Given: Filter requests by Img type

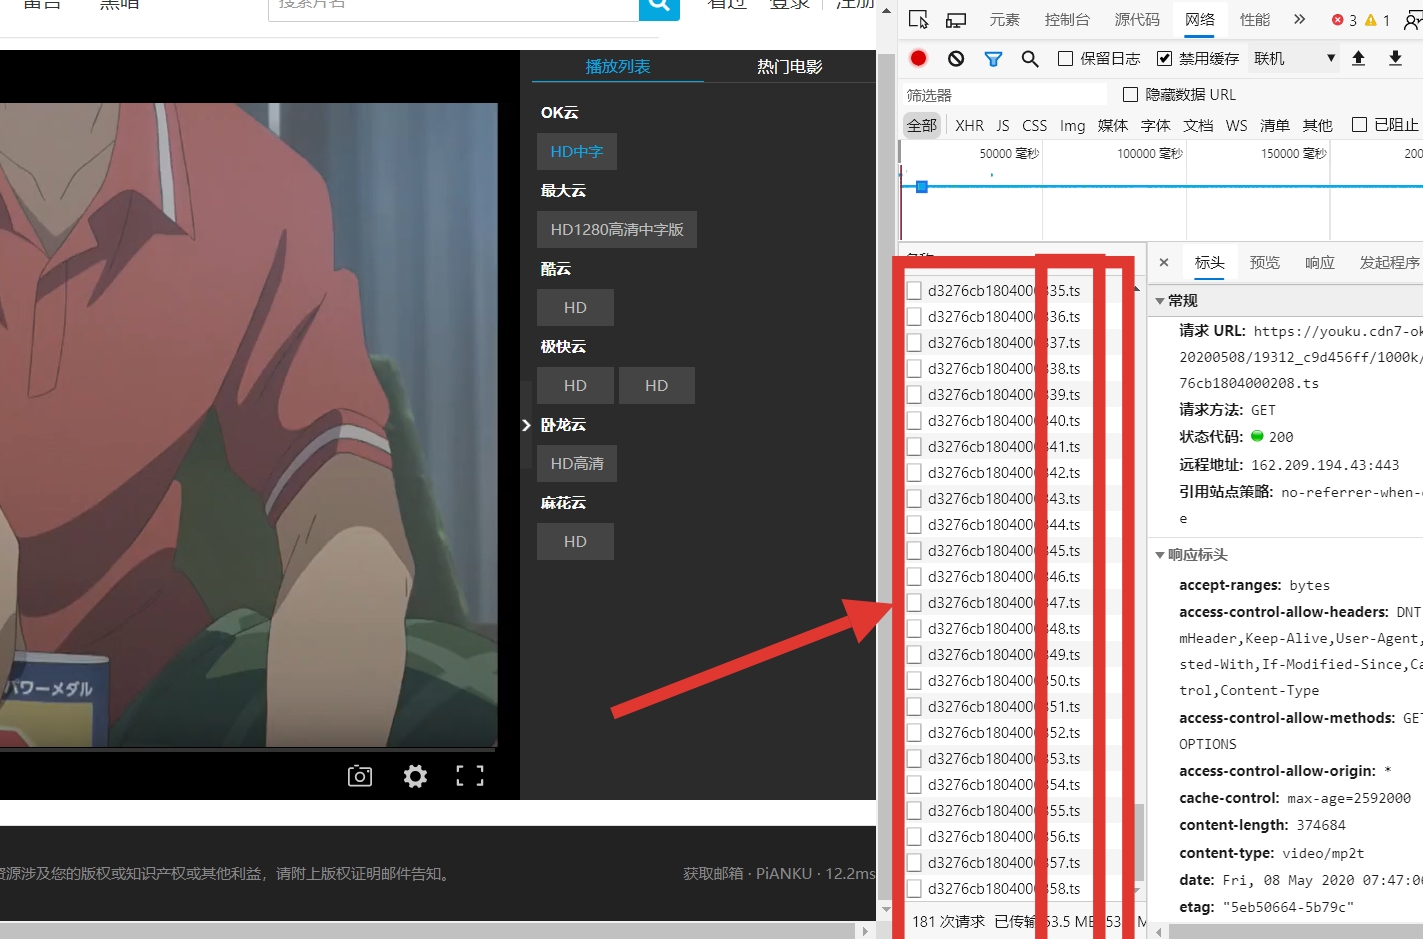Looking at the screenshot, I should 1072,125.
